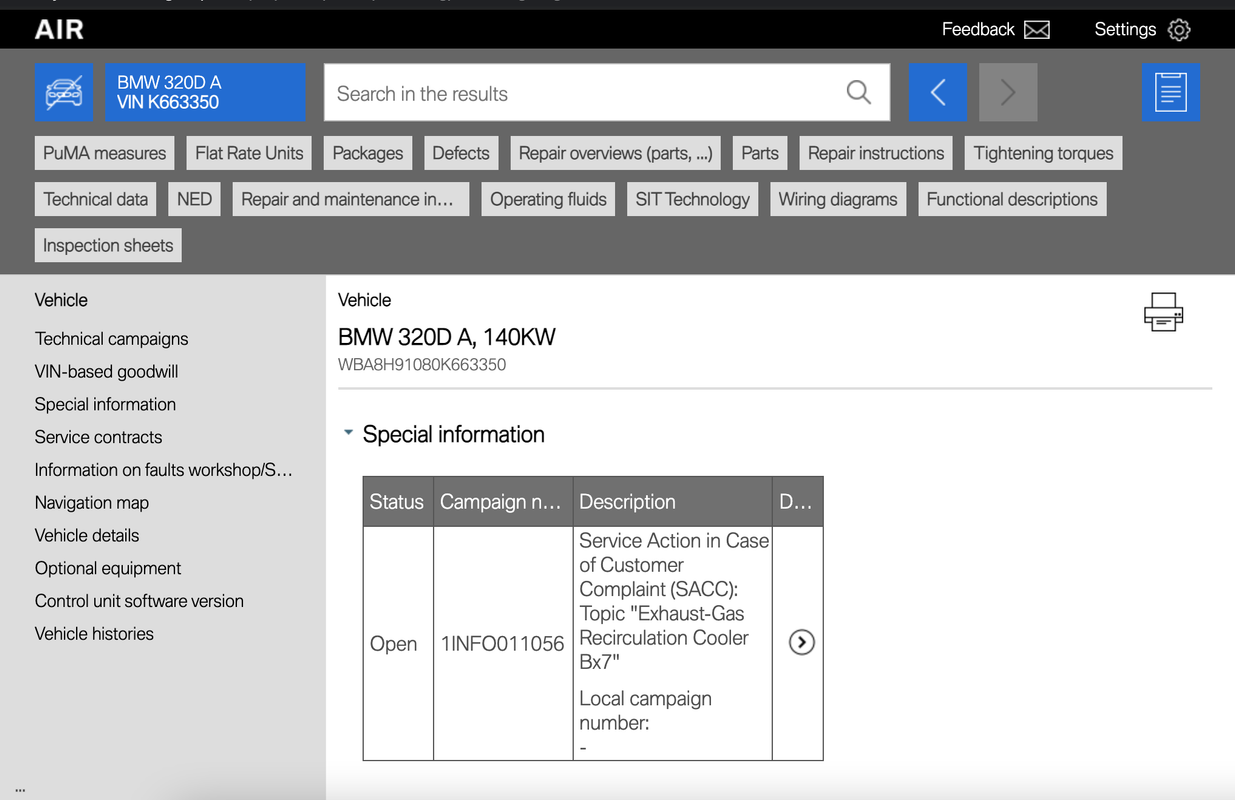1235x800 pixels.
Task: Click the Description column header
Action: (673, 502)
